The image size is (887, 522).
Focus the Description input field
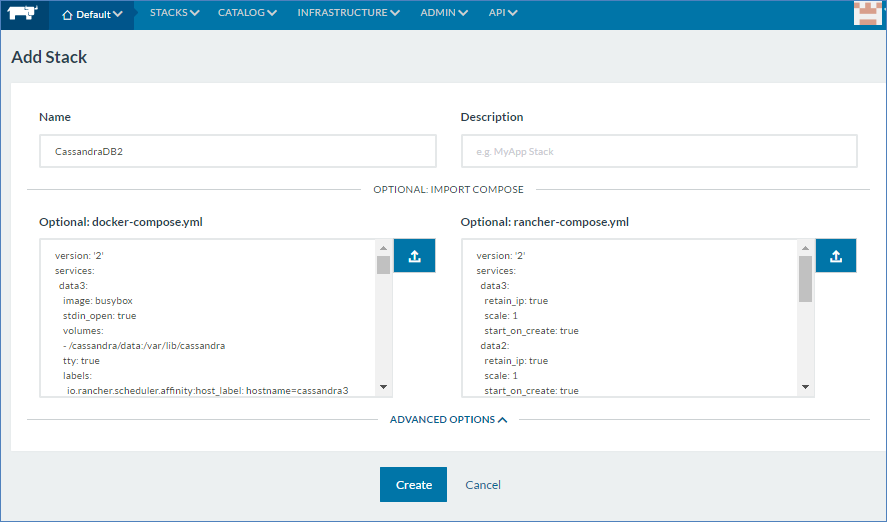pos(658,151)
